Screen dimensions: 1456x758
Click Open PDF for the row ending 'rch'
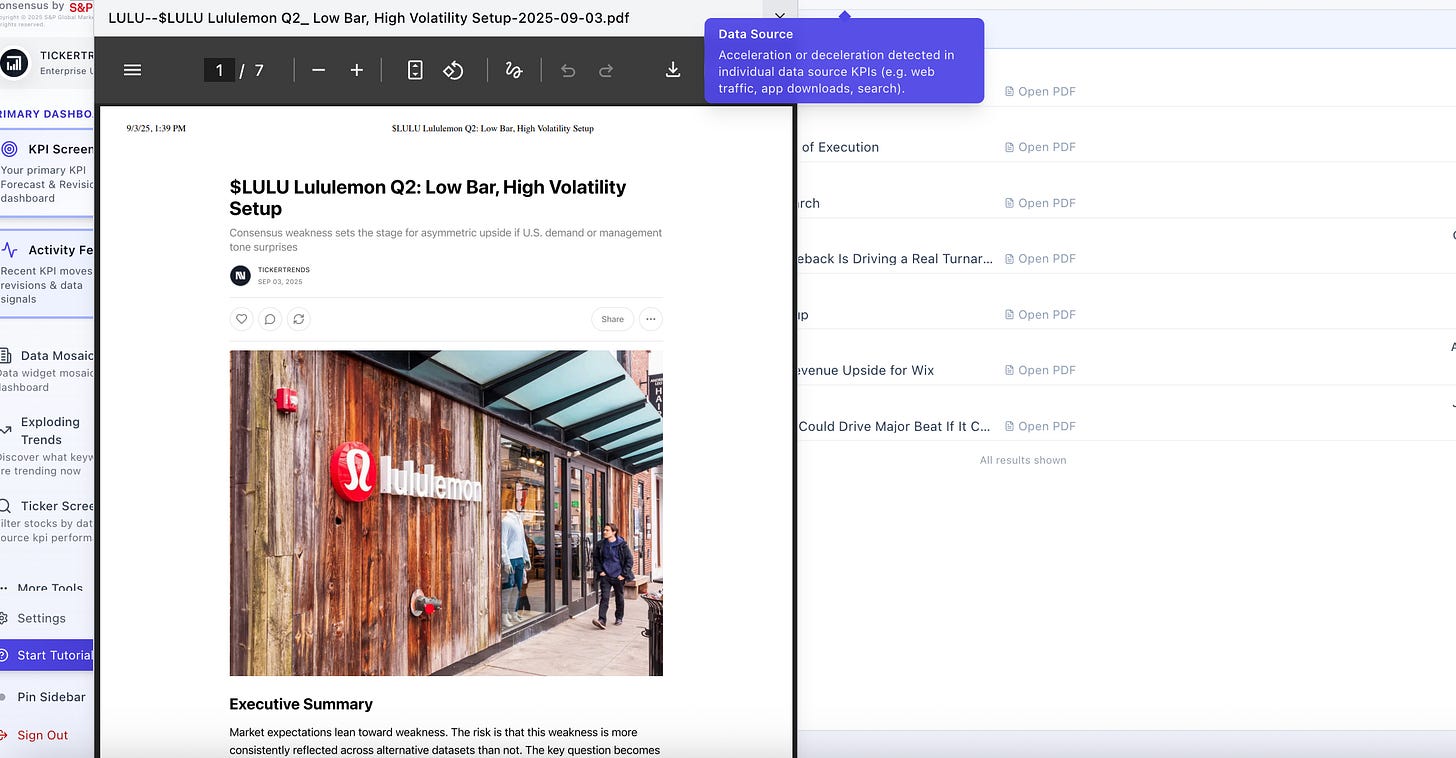coord(1040,203)
